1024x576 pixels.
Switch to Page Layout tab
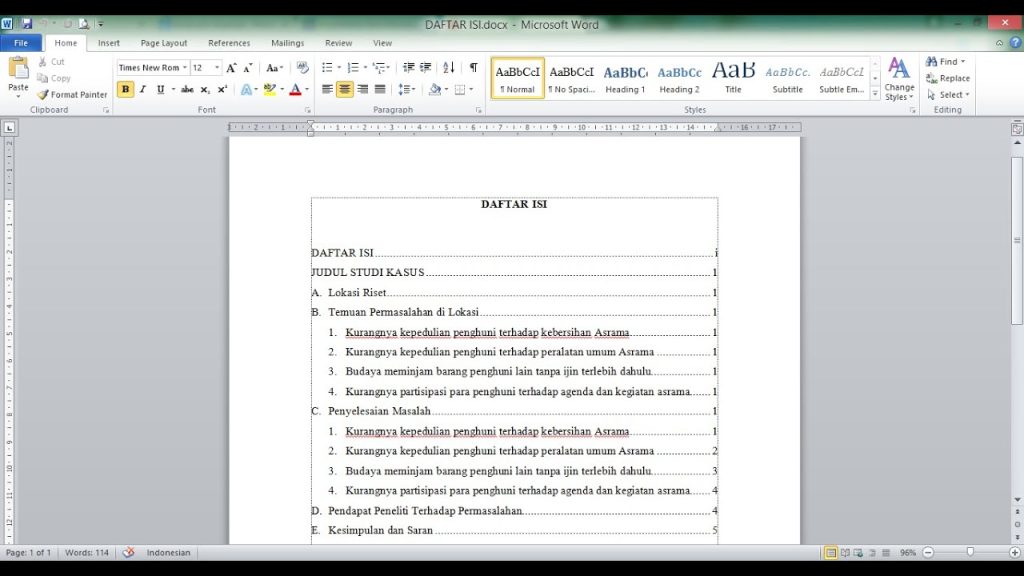click(x=164, y=43)
